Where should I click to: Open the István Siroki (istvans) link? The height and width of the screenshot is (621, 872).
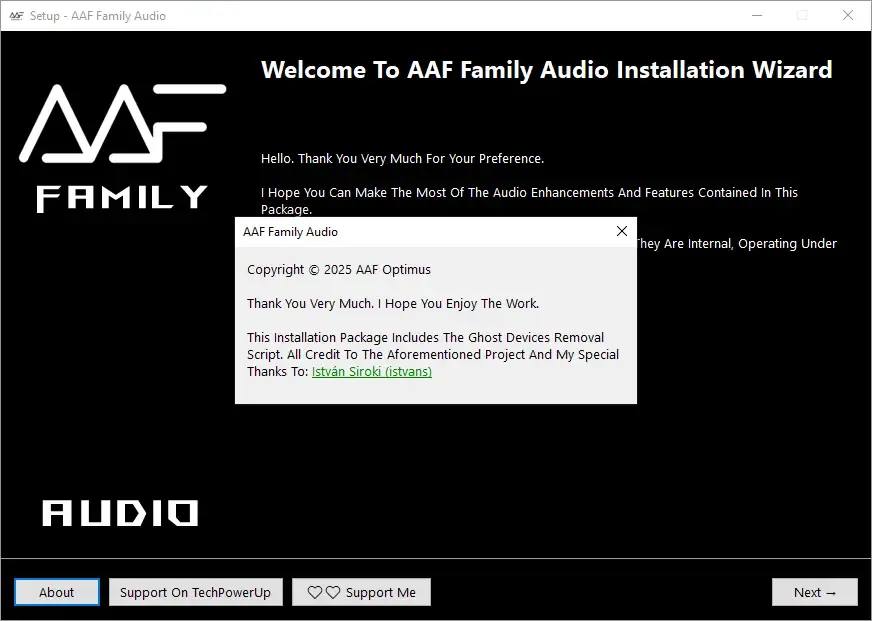(x=372, y=371)
